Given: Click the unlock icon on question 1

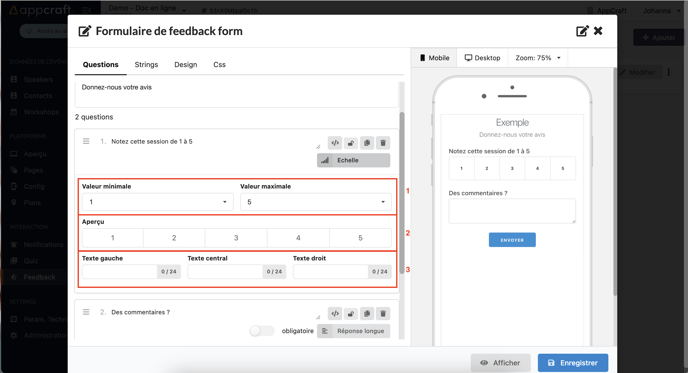Looking at the screenshot, I should 351,143.
